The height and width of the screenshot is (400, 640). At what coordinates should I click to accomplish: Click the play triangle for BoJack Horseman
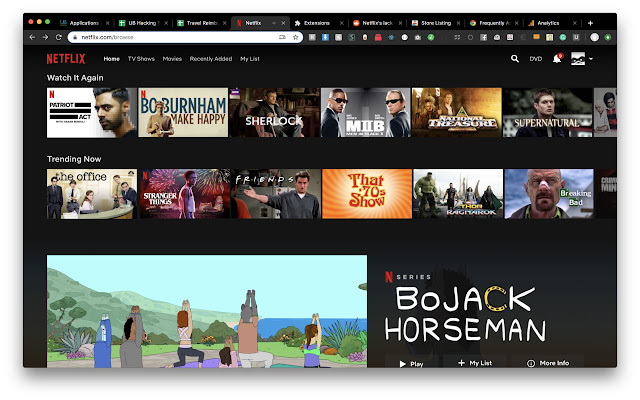click(x=402, y=364)
